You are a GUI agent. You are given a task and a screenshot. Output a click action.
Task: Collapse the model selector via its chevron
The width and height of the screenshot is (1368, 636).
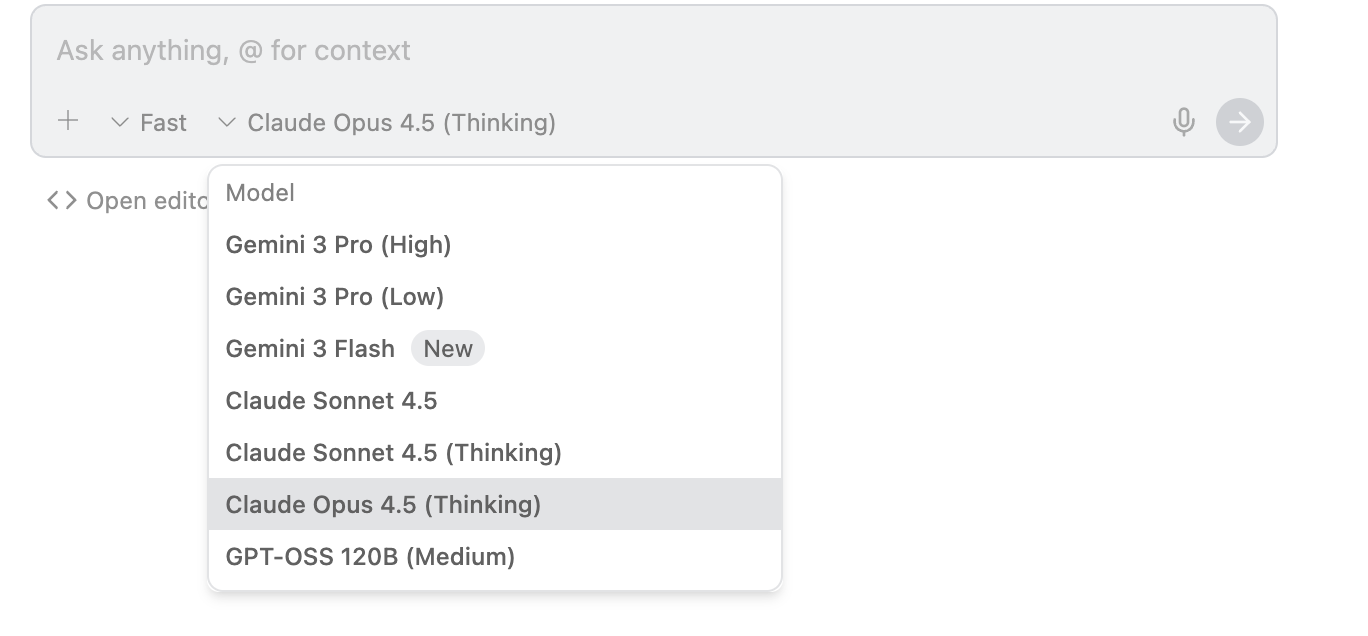(227, 122)
